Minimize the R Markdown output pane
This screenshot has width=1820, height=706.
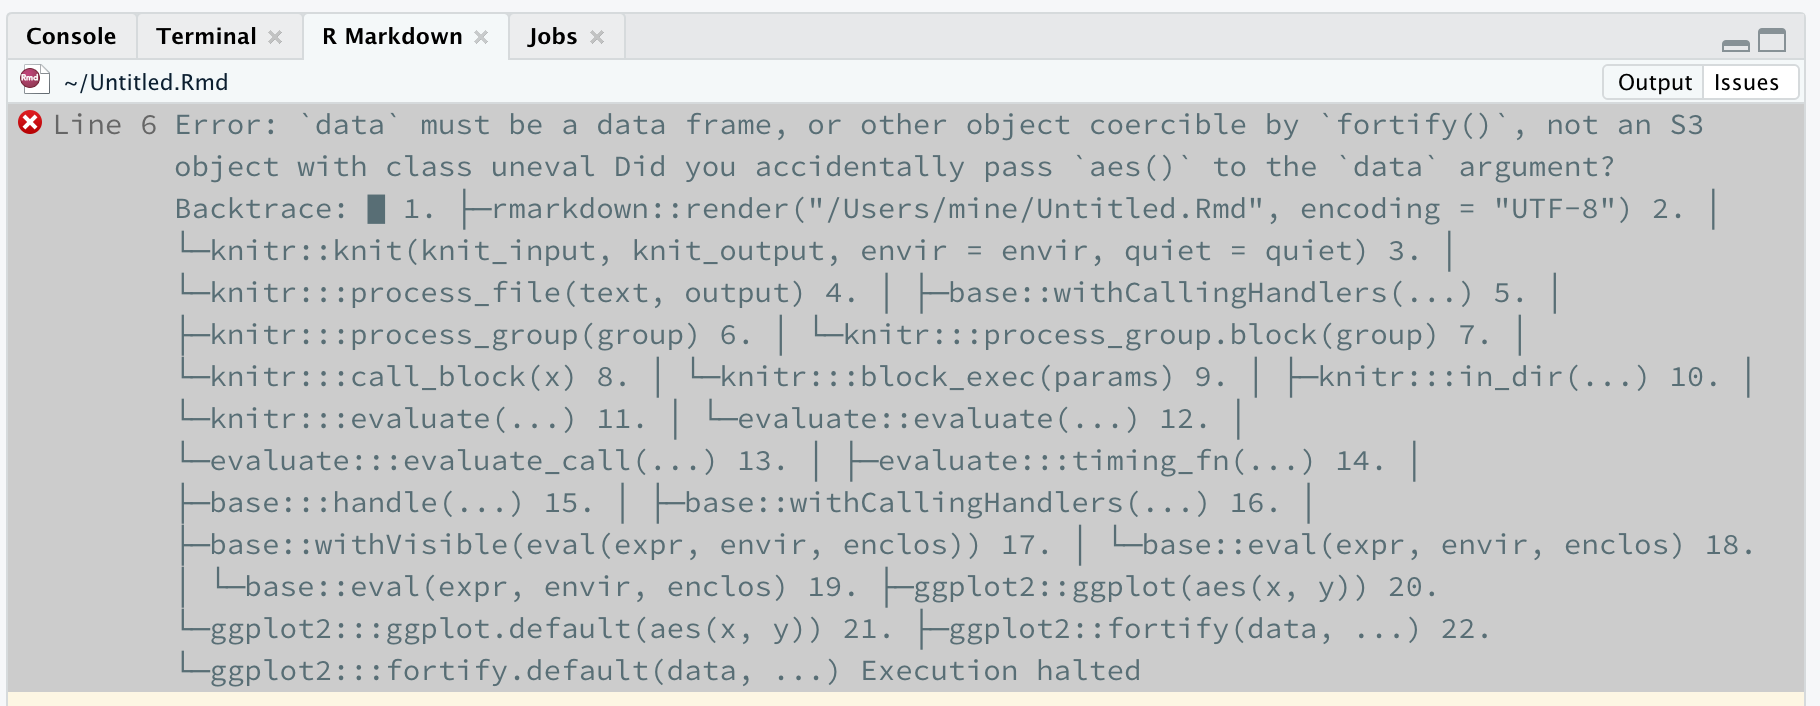coord(1737,43)
